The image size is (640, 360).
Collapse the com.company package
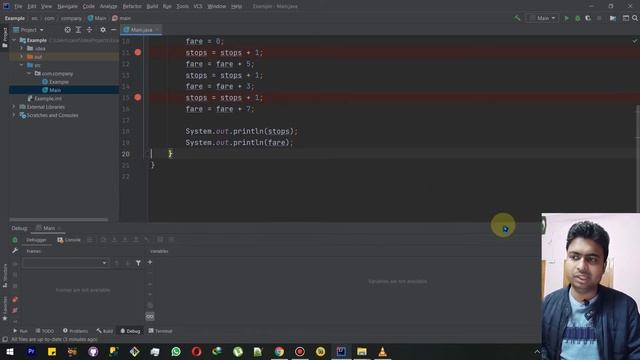coord(29,73)
